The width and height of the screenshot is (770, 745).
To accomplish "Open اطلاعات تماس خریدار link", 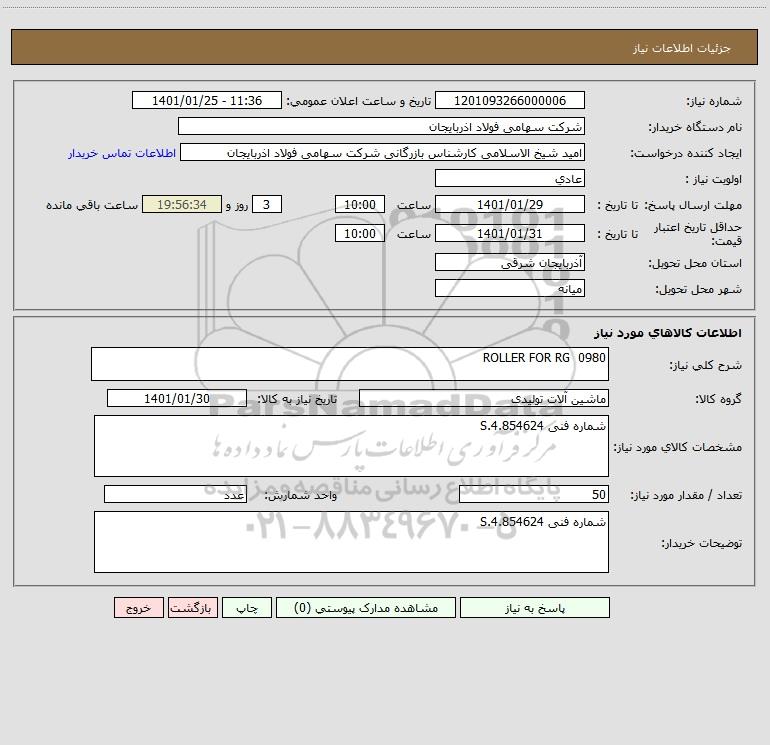I will (122, 153).
